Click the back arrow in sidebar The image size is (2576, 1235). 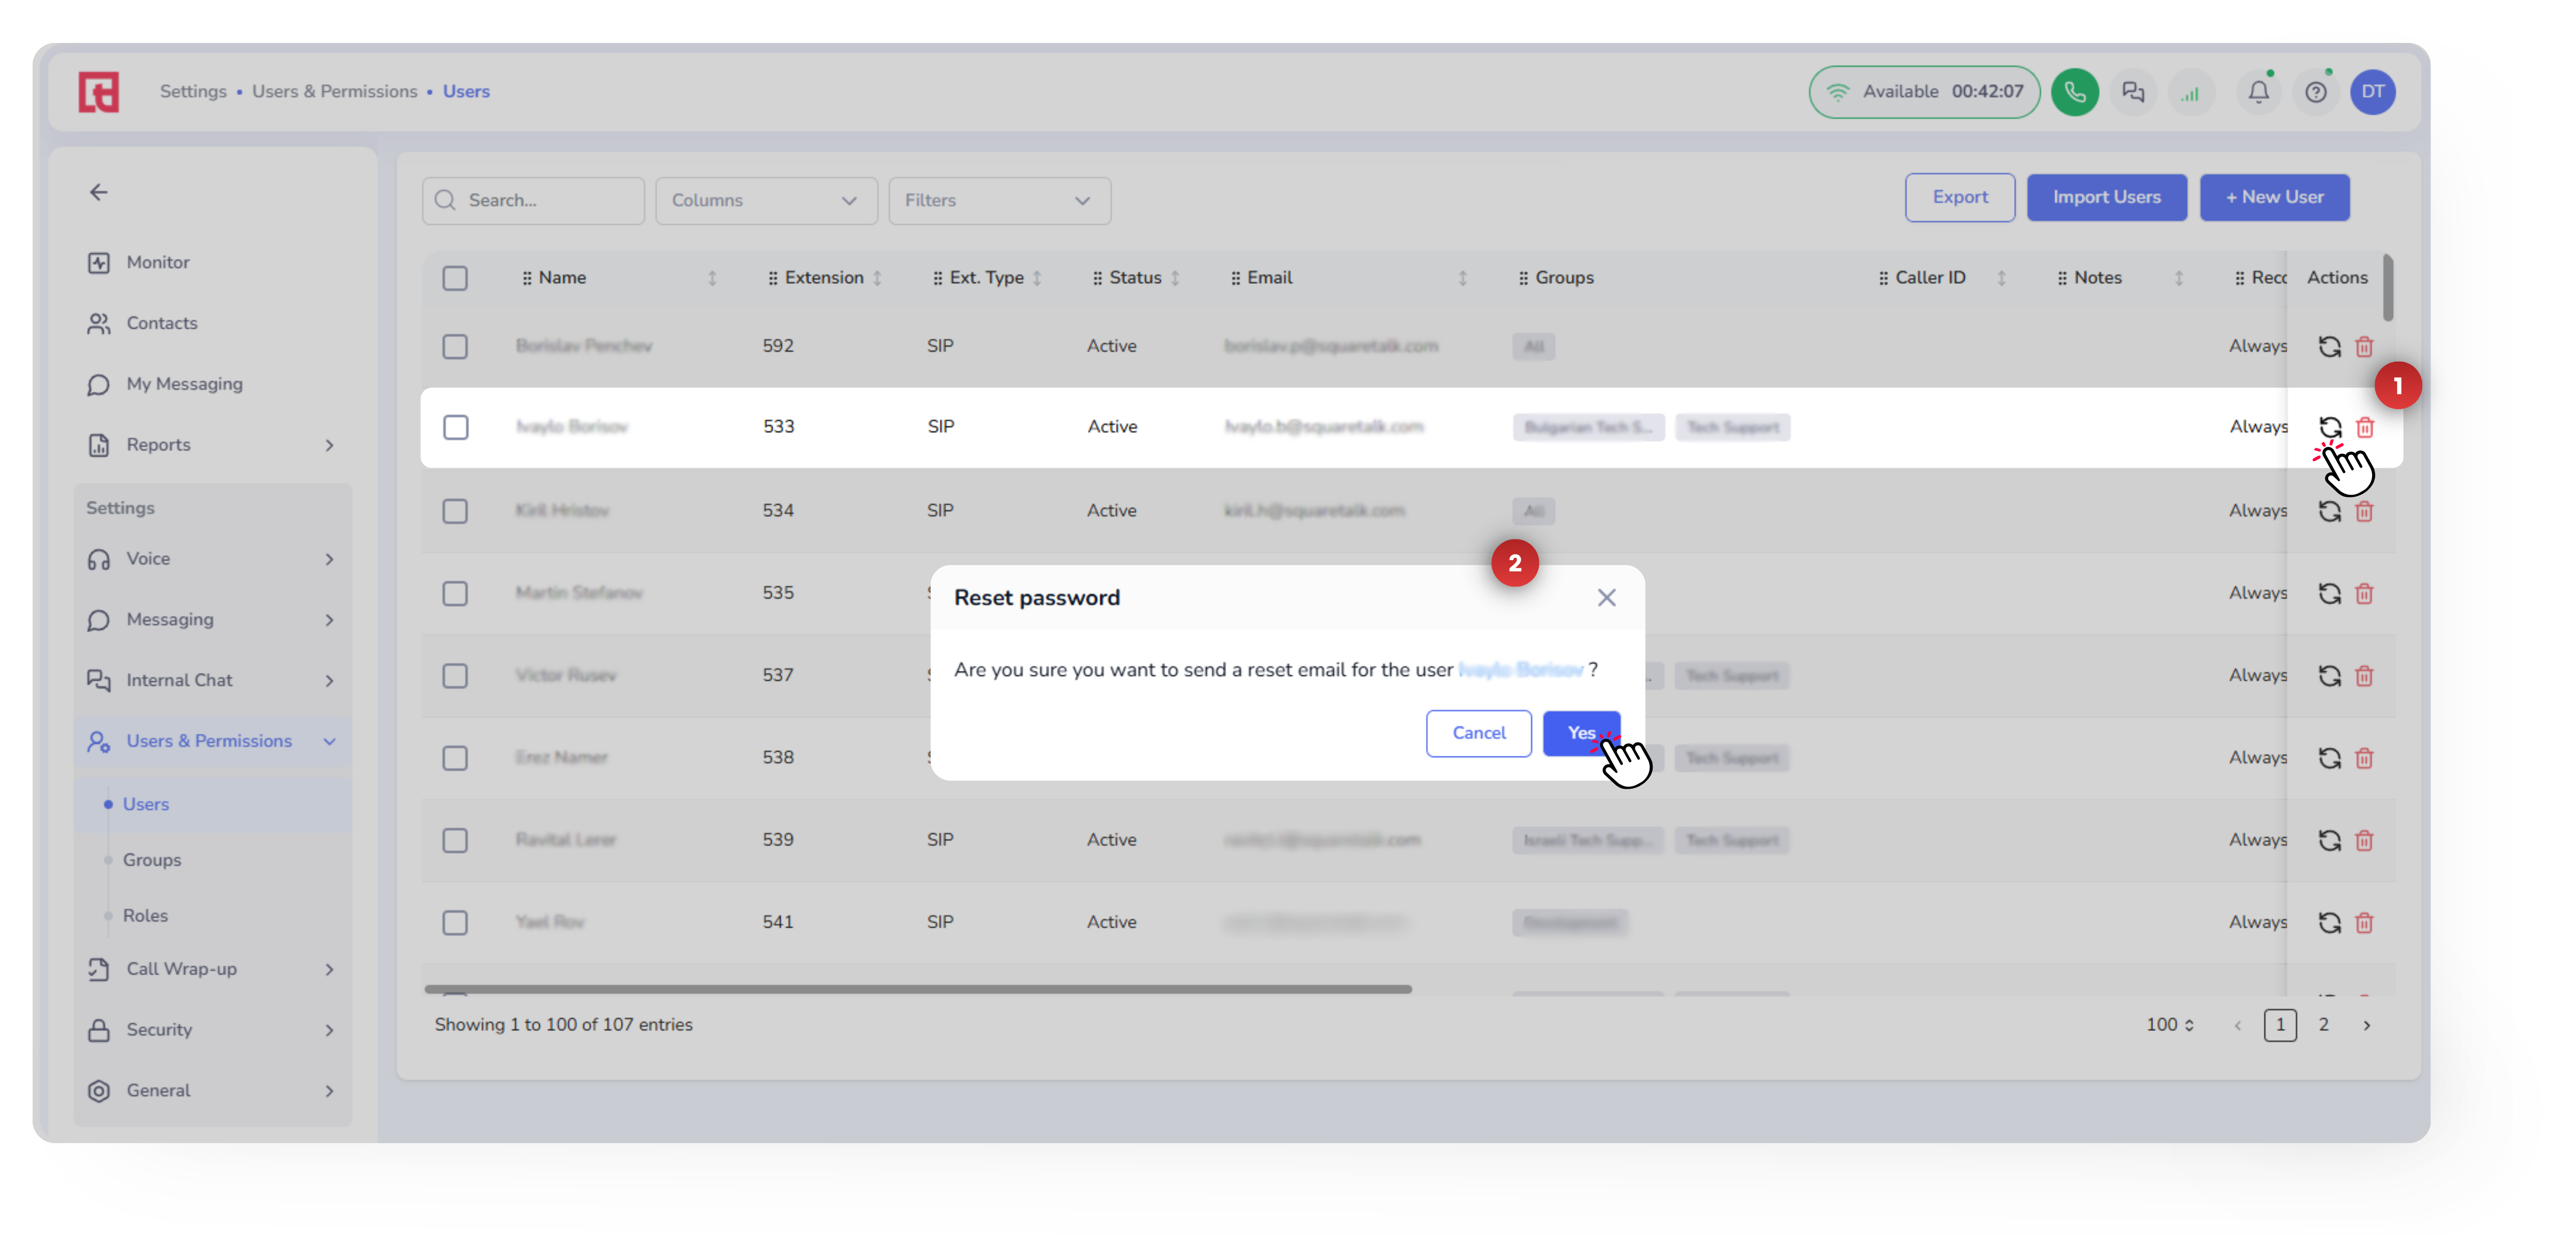click(x=99, y=192)
